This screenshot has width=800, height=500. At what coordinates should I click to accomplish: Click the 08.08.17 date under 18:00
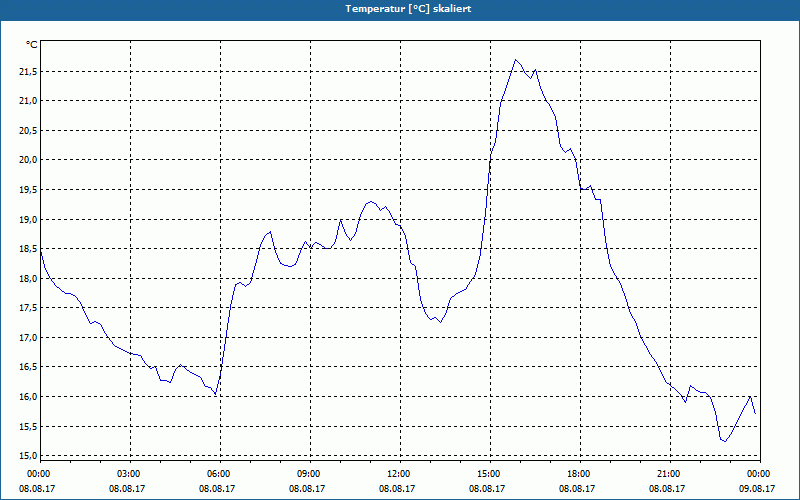coord(577,488)
